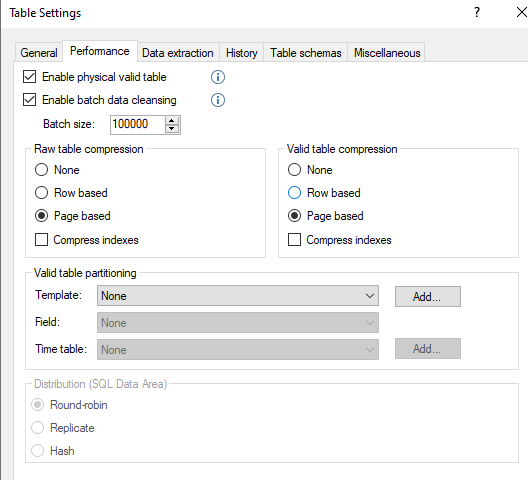This screenshot has width=528, height=480.
Task: Uncheck Enable physical valid table
Action: [x=30, y=77]
